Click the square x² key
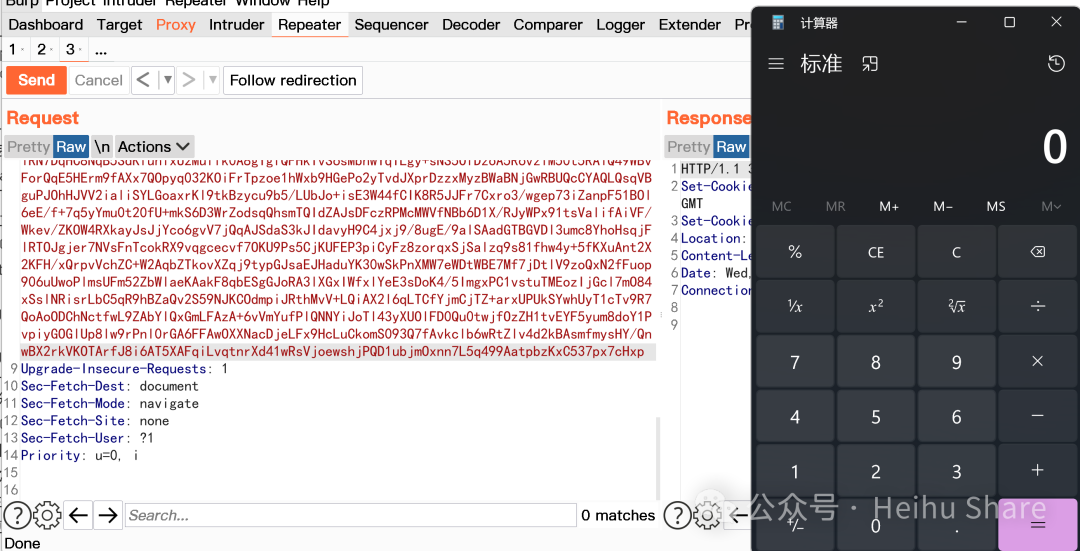This screenshot has width=1080, height=551. click(876, 306)
